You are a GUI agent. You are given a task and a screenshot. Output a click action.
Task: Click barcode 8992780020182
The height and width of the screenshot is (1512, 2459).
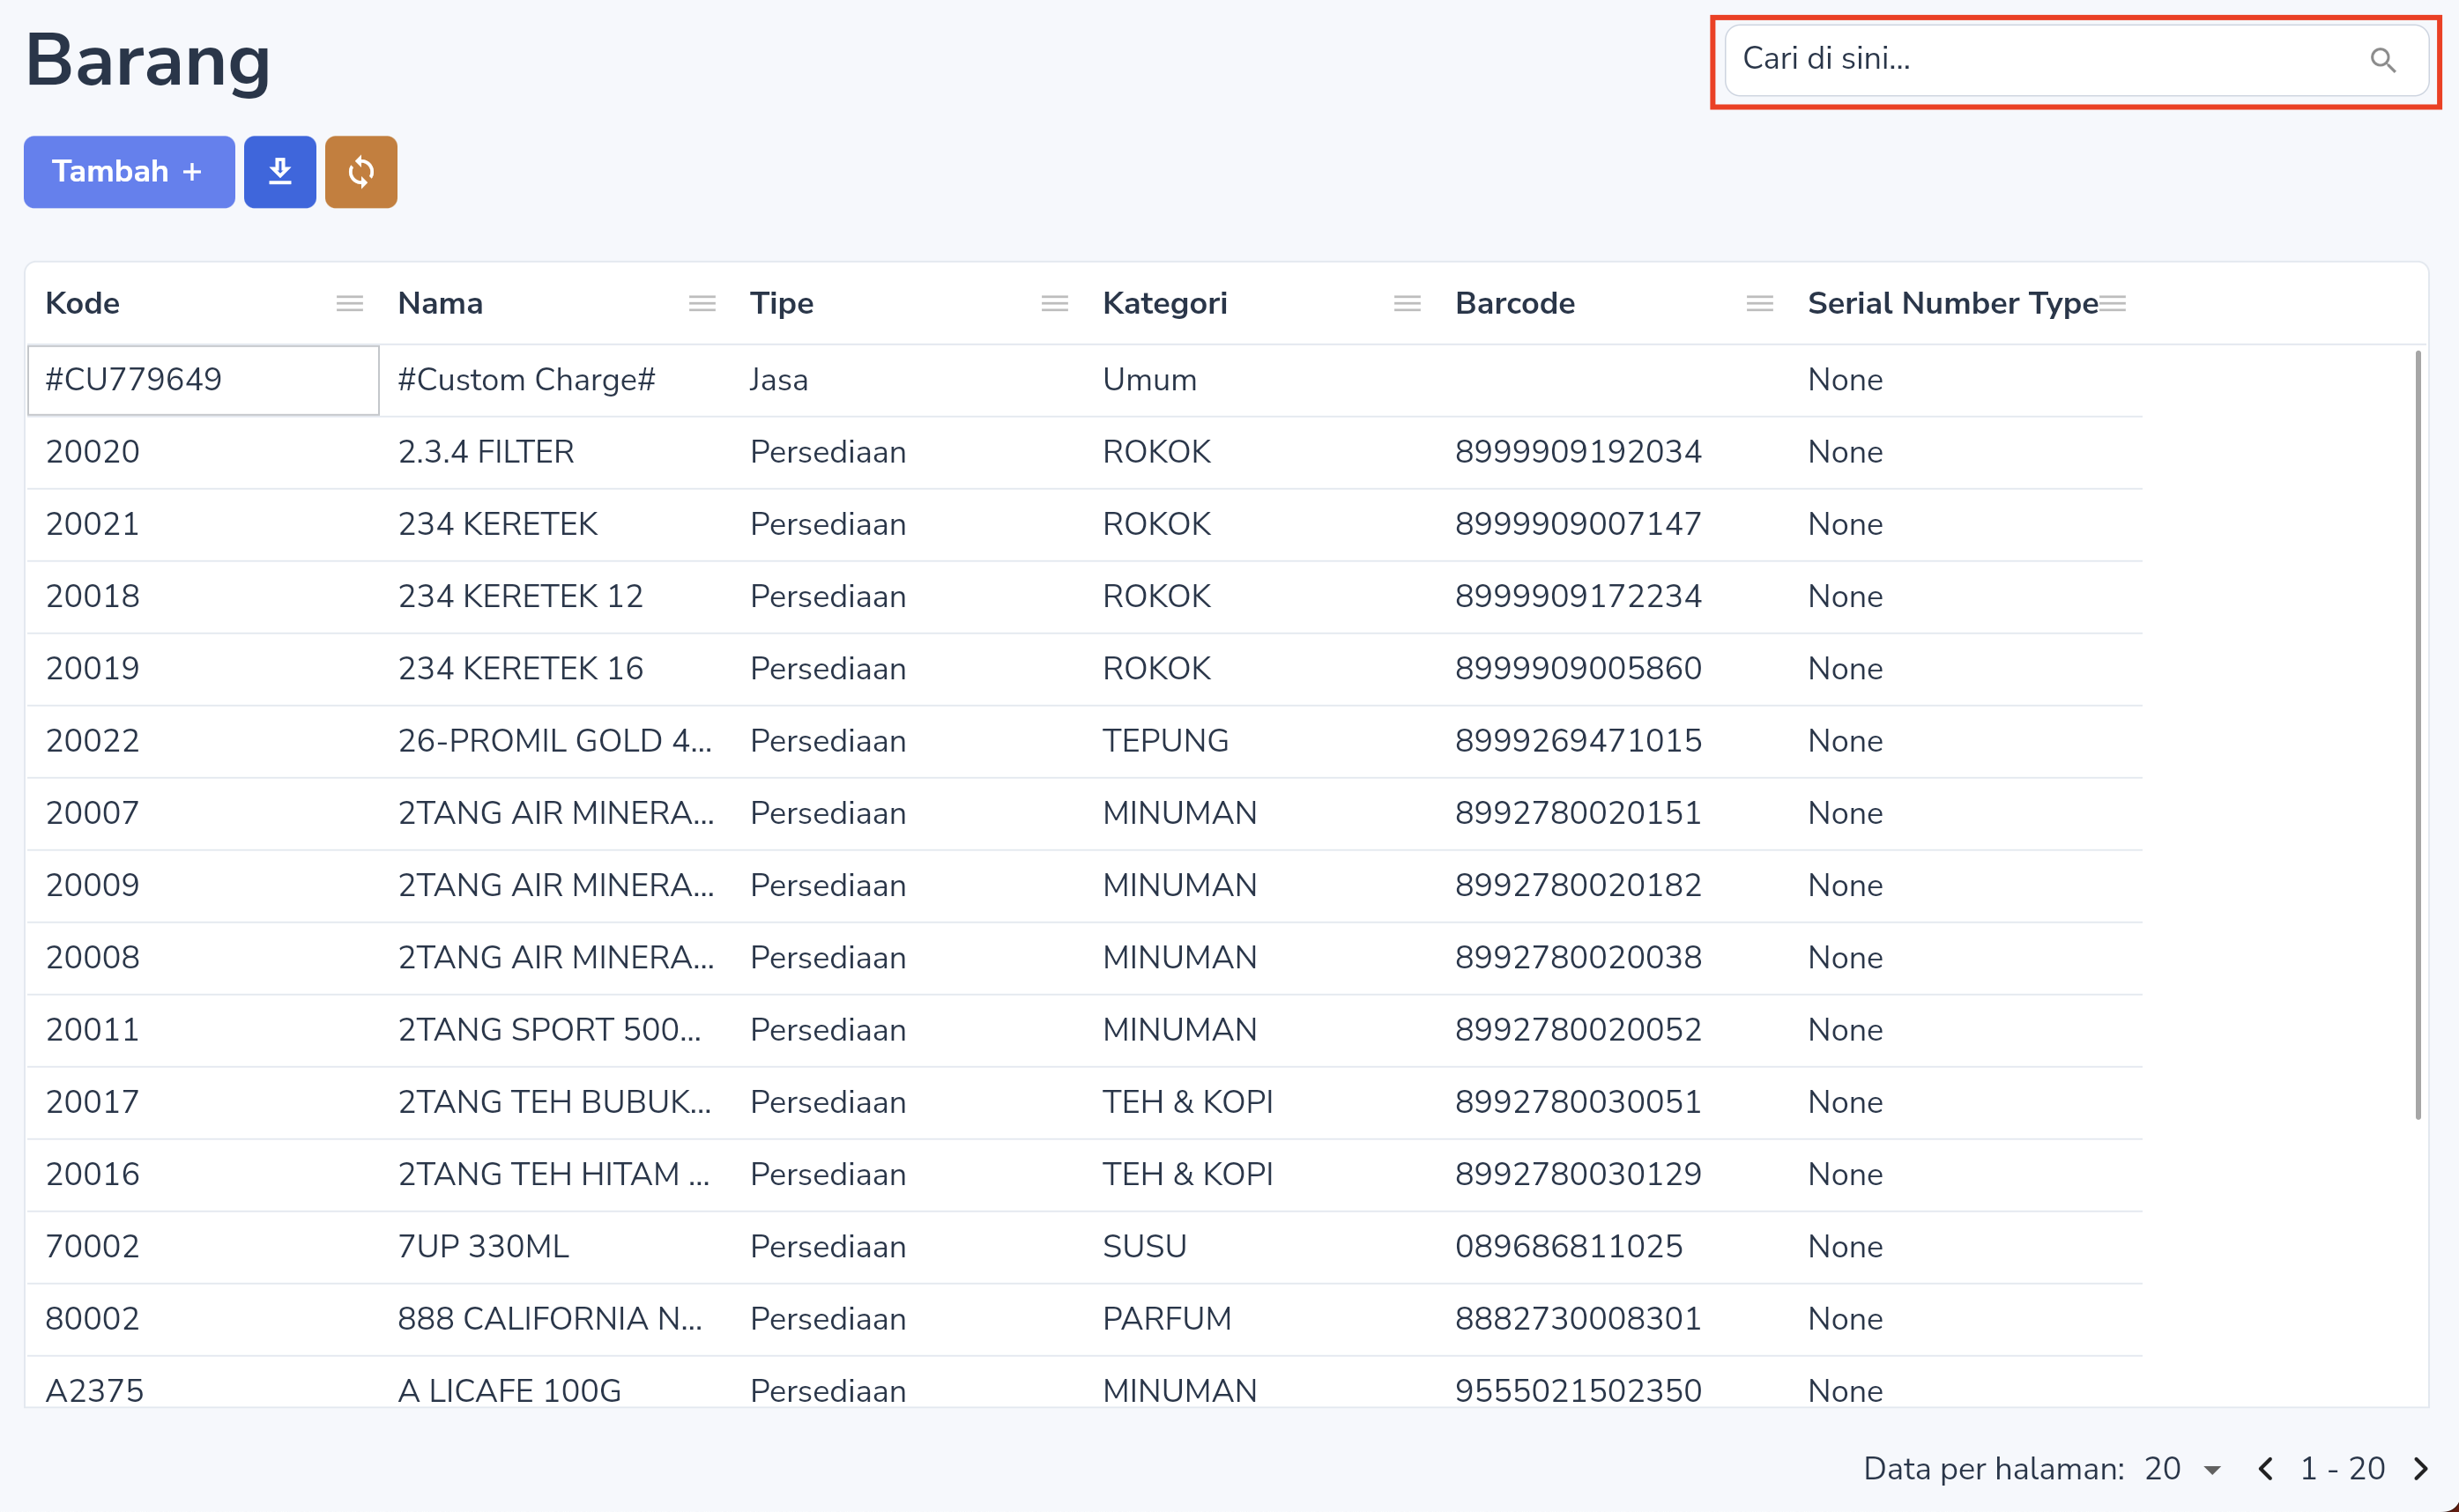pos(1577,885)
